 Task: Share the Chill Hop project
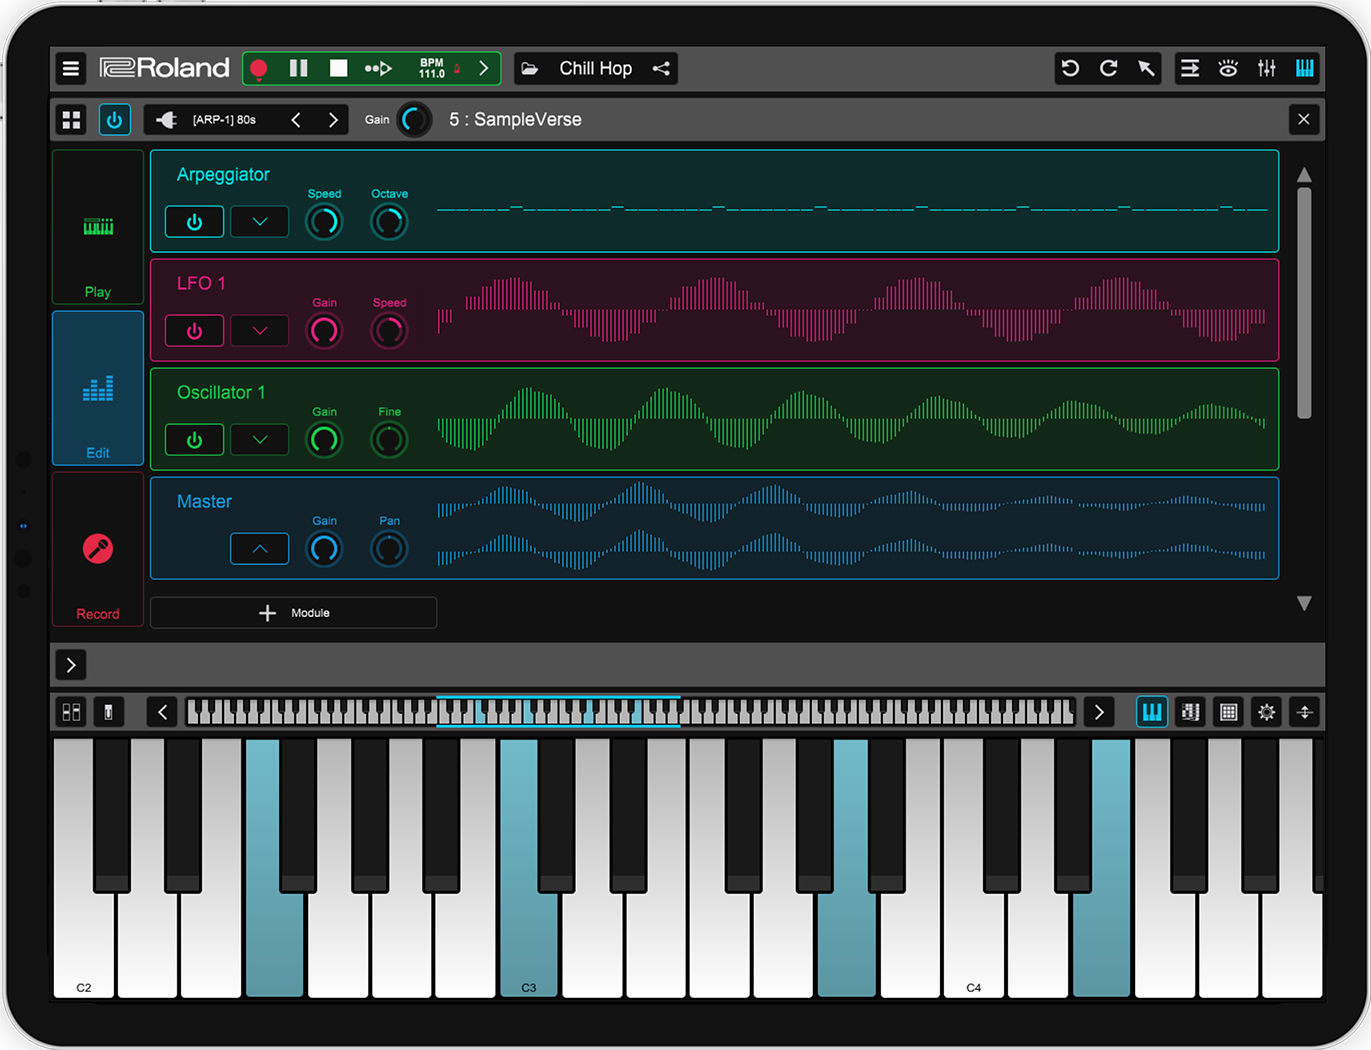pos(661,68)
